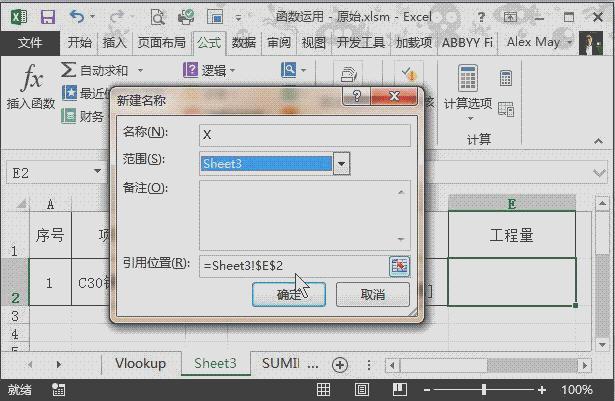
Task: Select row 3 header
Action: (15, 316)
